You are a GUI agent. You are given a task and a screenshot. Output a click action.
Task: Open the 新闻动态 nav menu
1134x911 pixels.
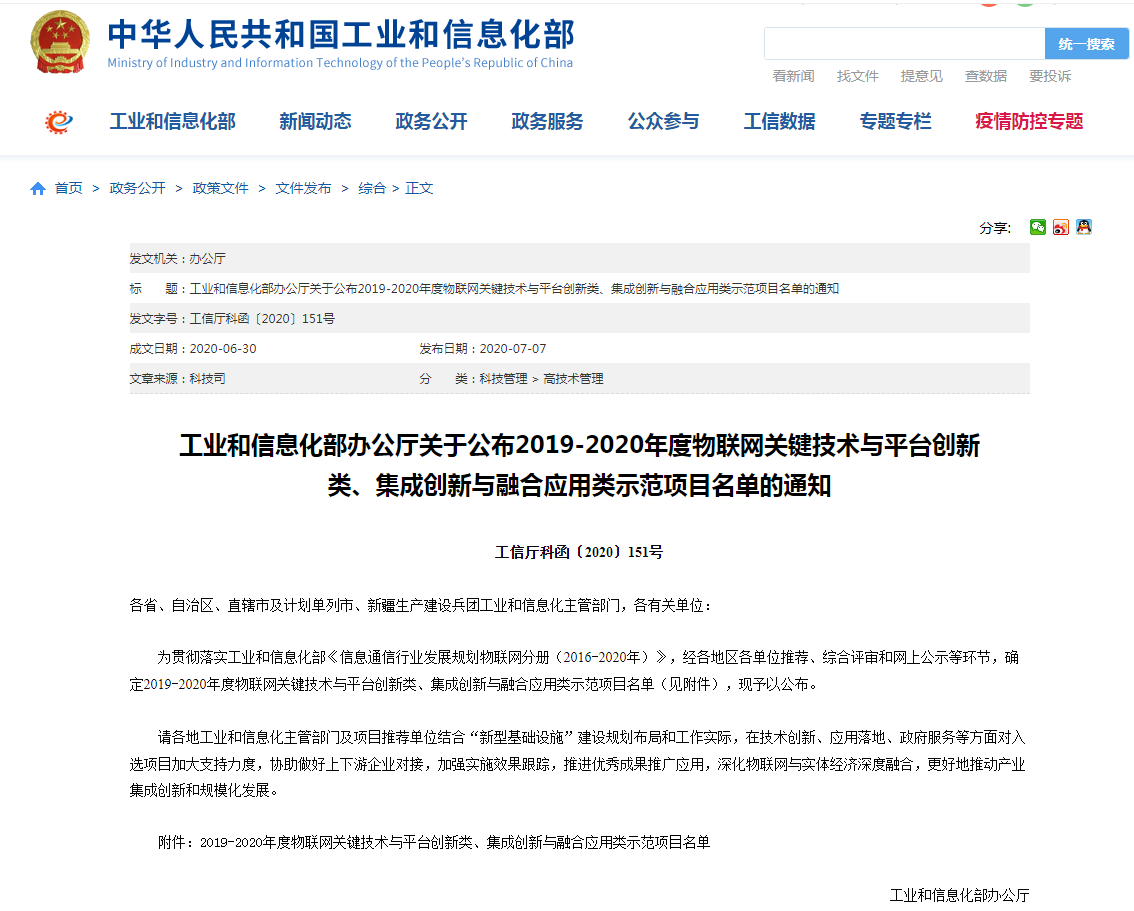[x=315, y=121]
